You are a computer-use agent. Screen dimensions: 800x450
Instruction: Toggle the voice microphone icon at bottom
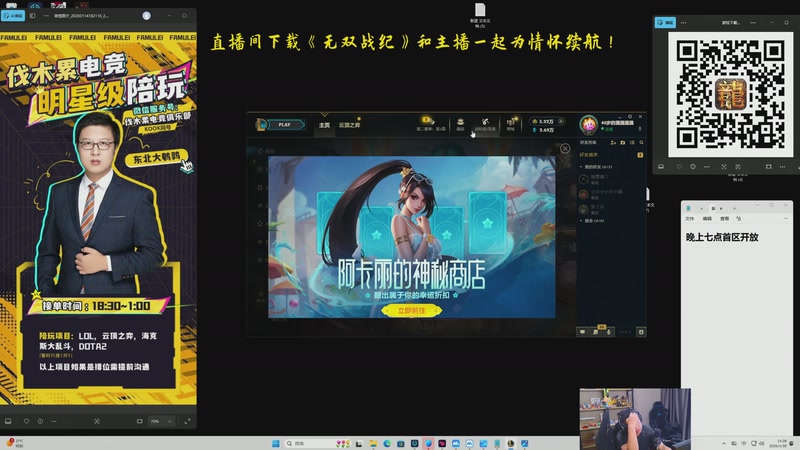coord(609,332)
